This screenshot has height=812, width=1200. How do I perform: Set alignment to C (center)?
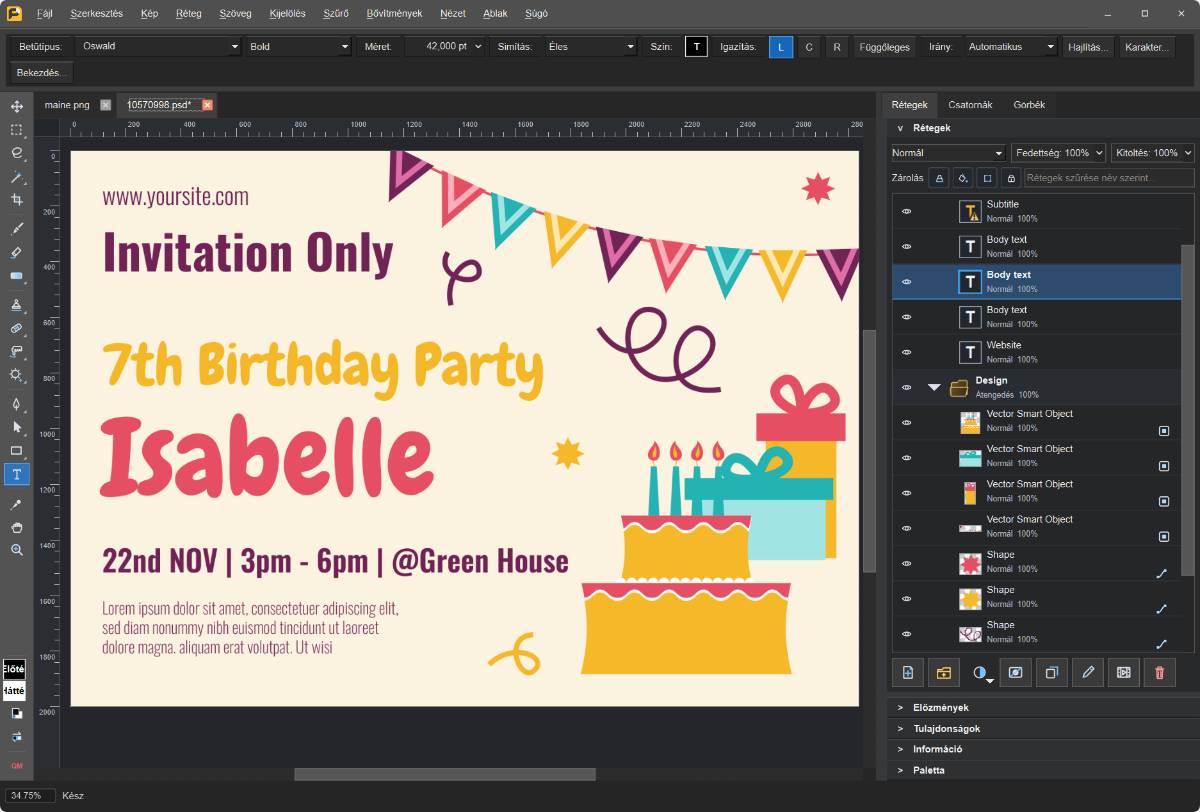pos(809,47)
